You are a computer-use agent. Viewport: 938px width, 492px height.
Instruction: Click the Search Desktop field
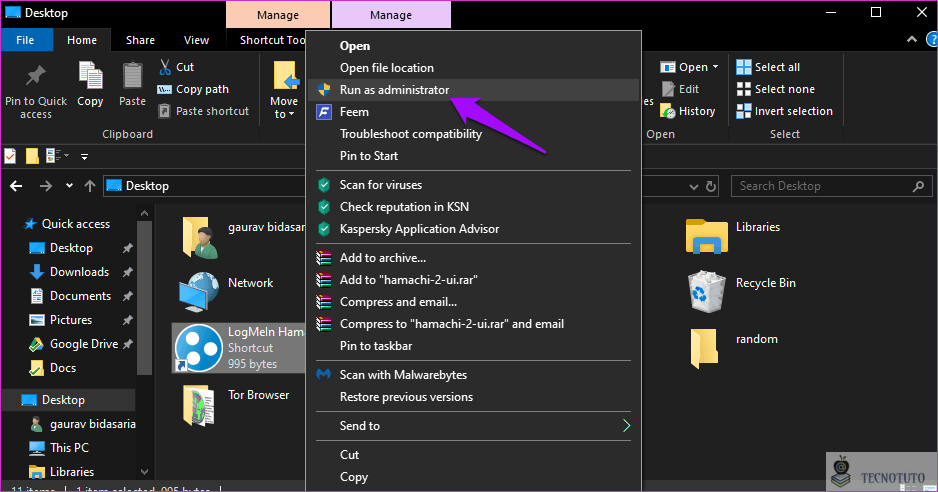pyautogui.click(x=832, y=186)
